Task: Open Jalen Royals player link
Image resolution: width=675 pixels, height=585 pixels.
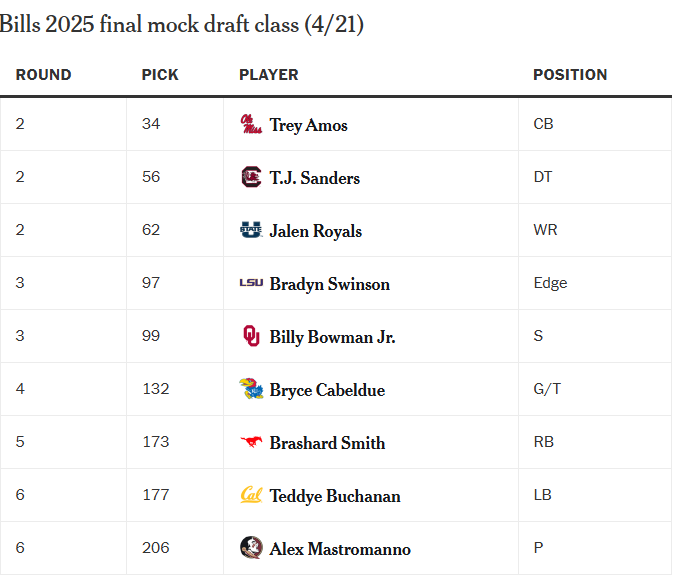Action: (x=316, y=231)
